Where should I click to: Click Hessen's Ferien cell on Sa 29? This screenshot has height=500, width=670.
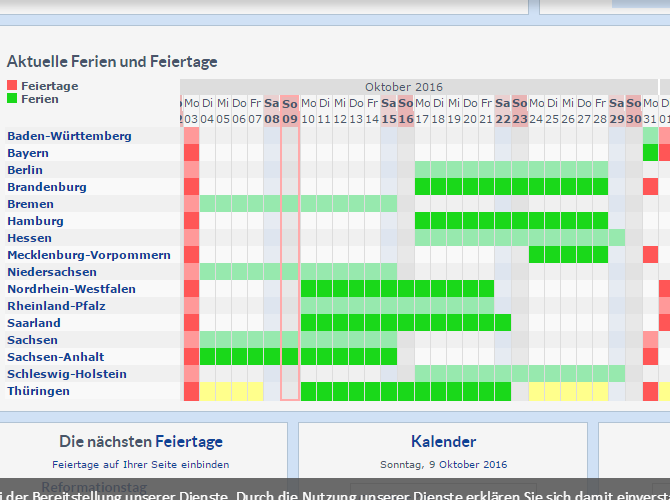point(617,238)
